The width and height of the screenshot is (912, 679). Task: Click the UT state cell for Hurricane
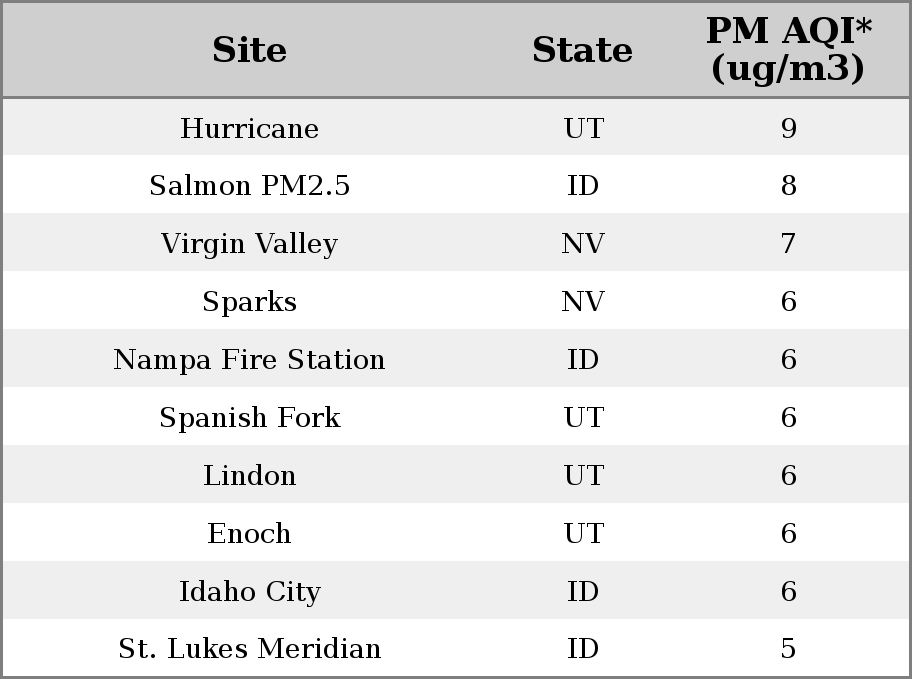582,127
